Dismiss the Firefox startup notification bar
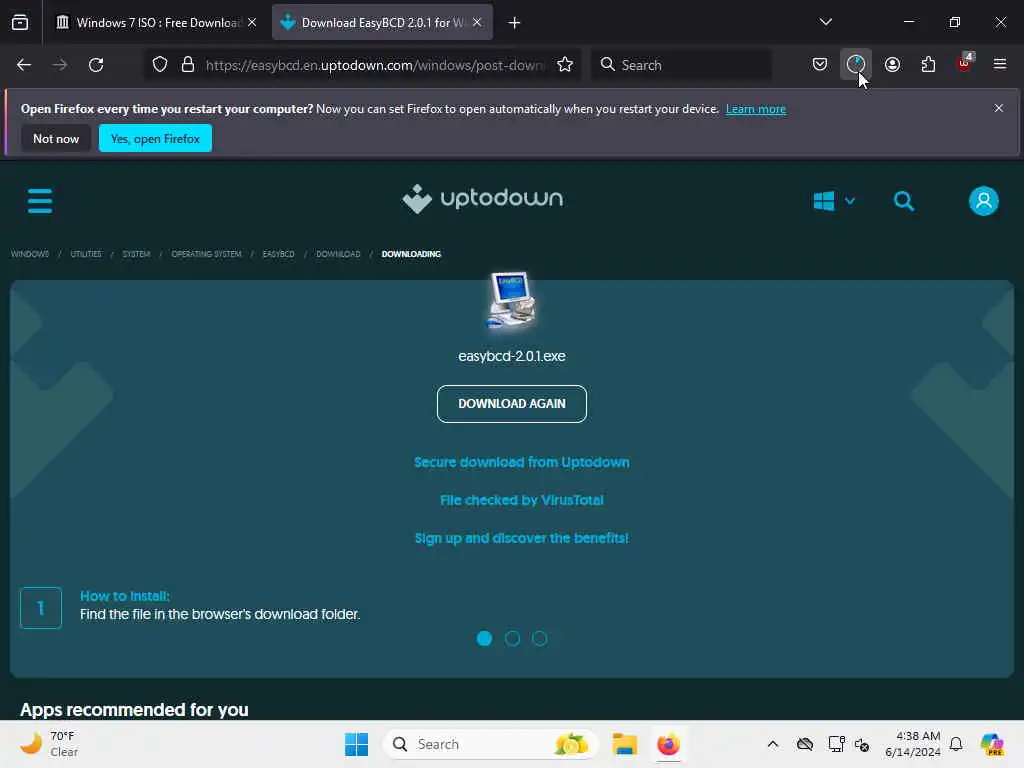Image resolution: width=1024 pixels, height=768 pixels. (999, 108)
